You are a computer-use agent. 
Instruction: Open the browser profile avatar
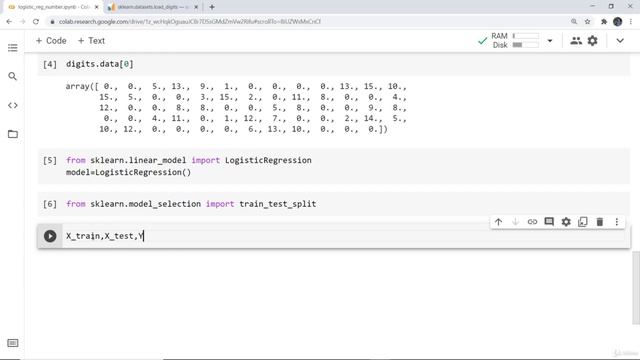point(618,22)
